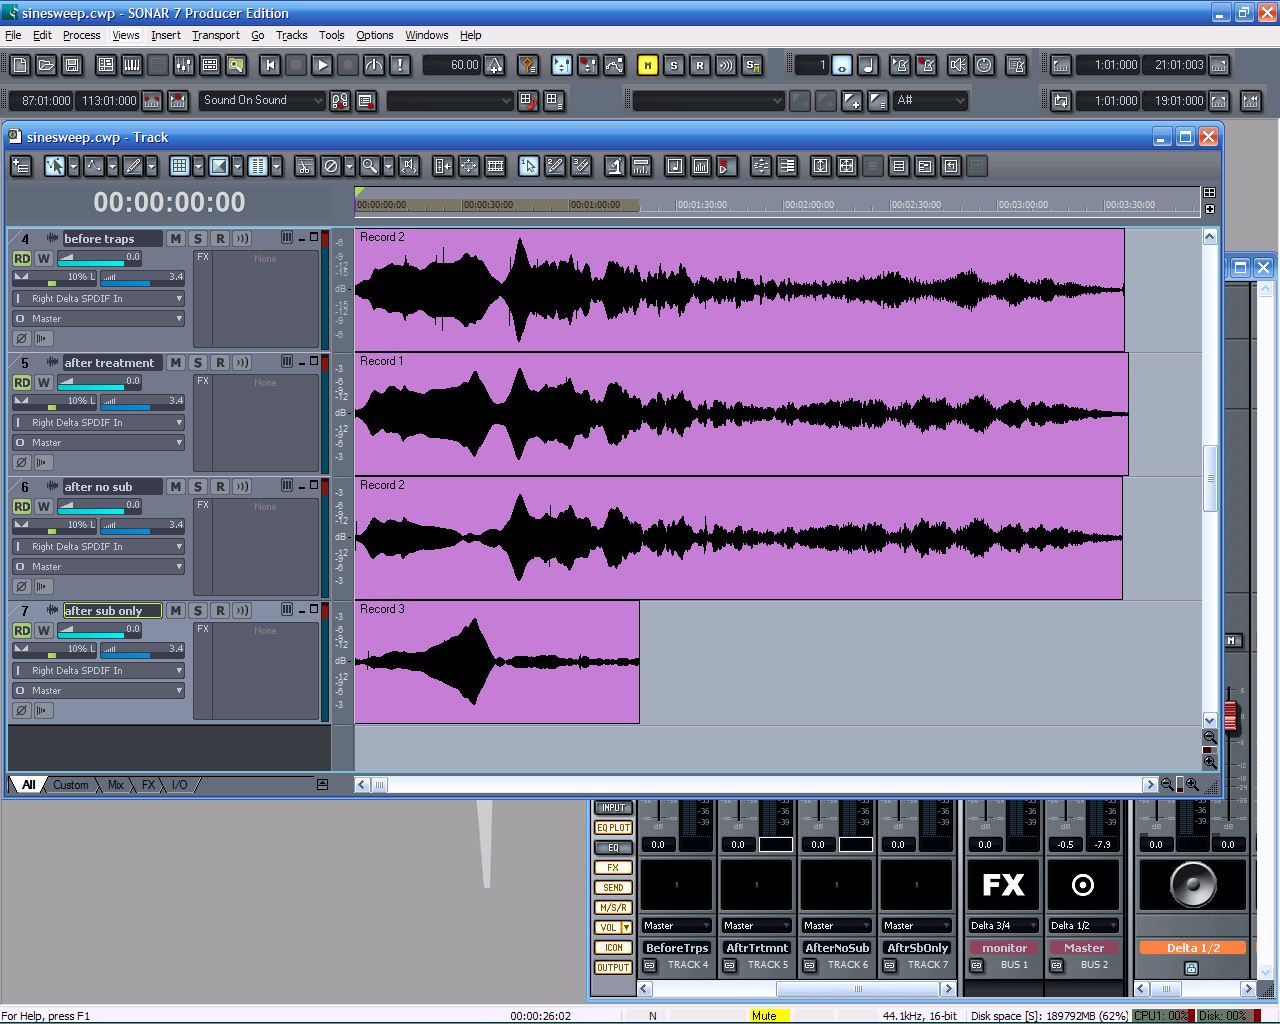Toggle W automation write on track 5
This screenshot has width=1280, height=1024.
(44, 382)
